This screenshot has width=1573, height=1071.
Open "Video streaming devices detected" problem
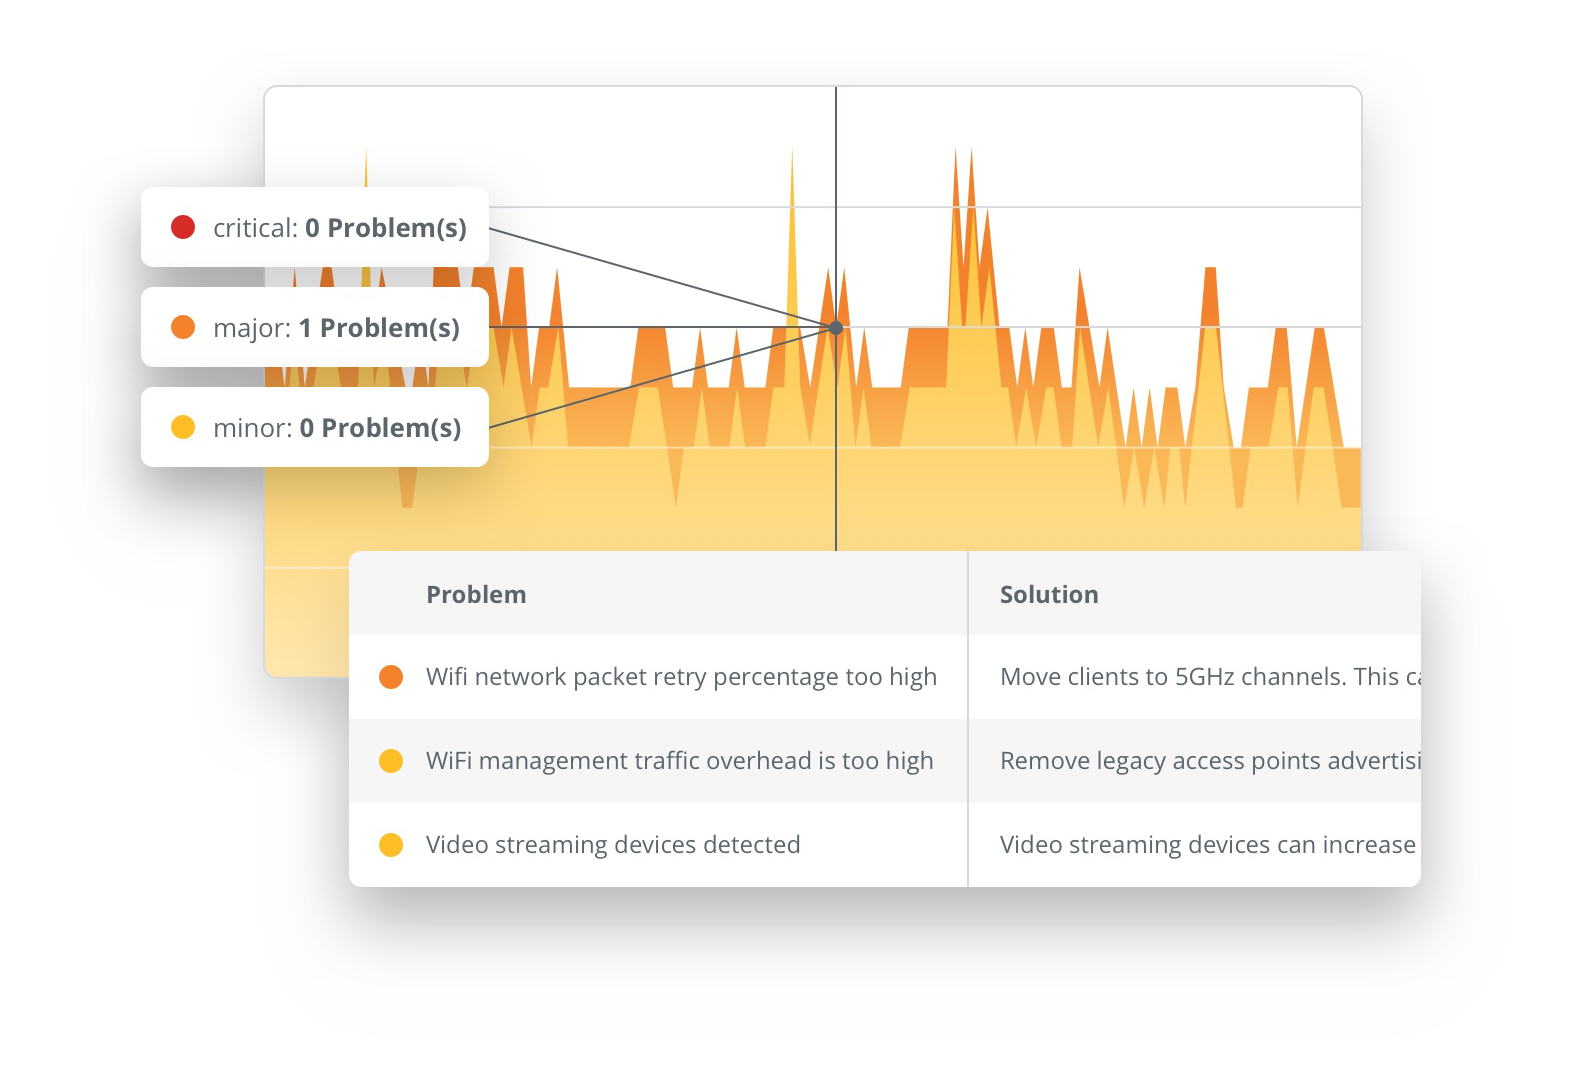(x=613, y=845)
